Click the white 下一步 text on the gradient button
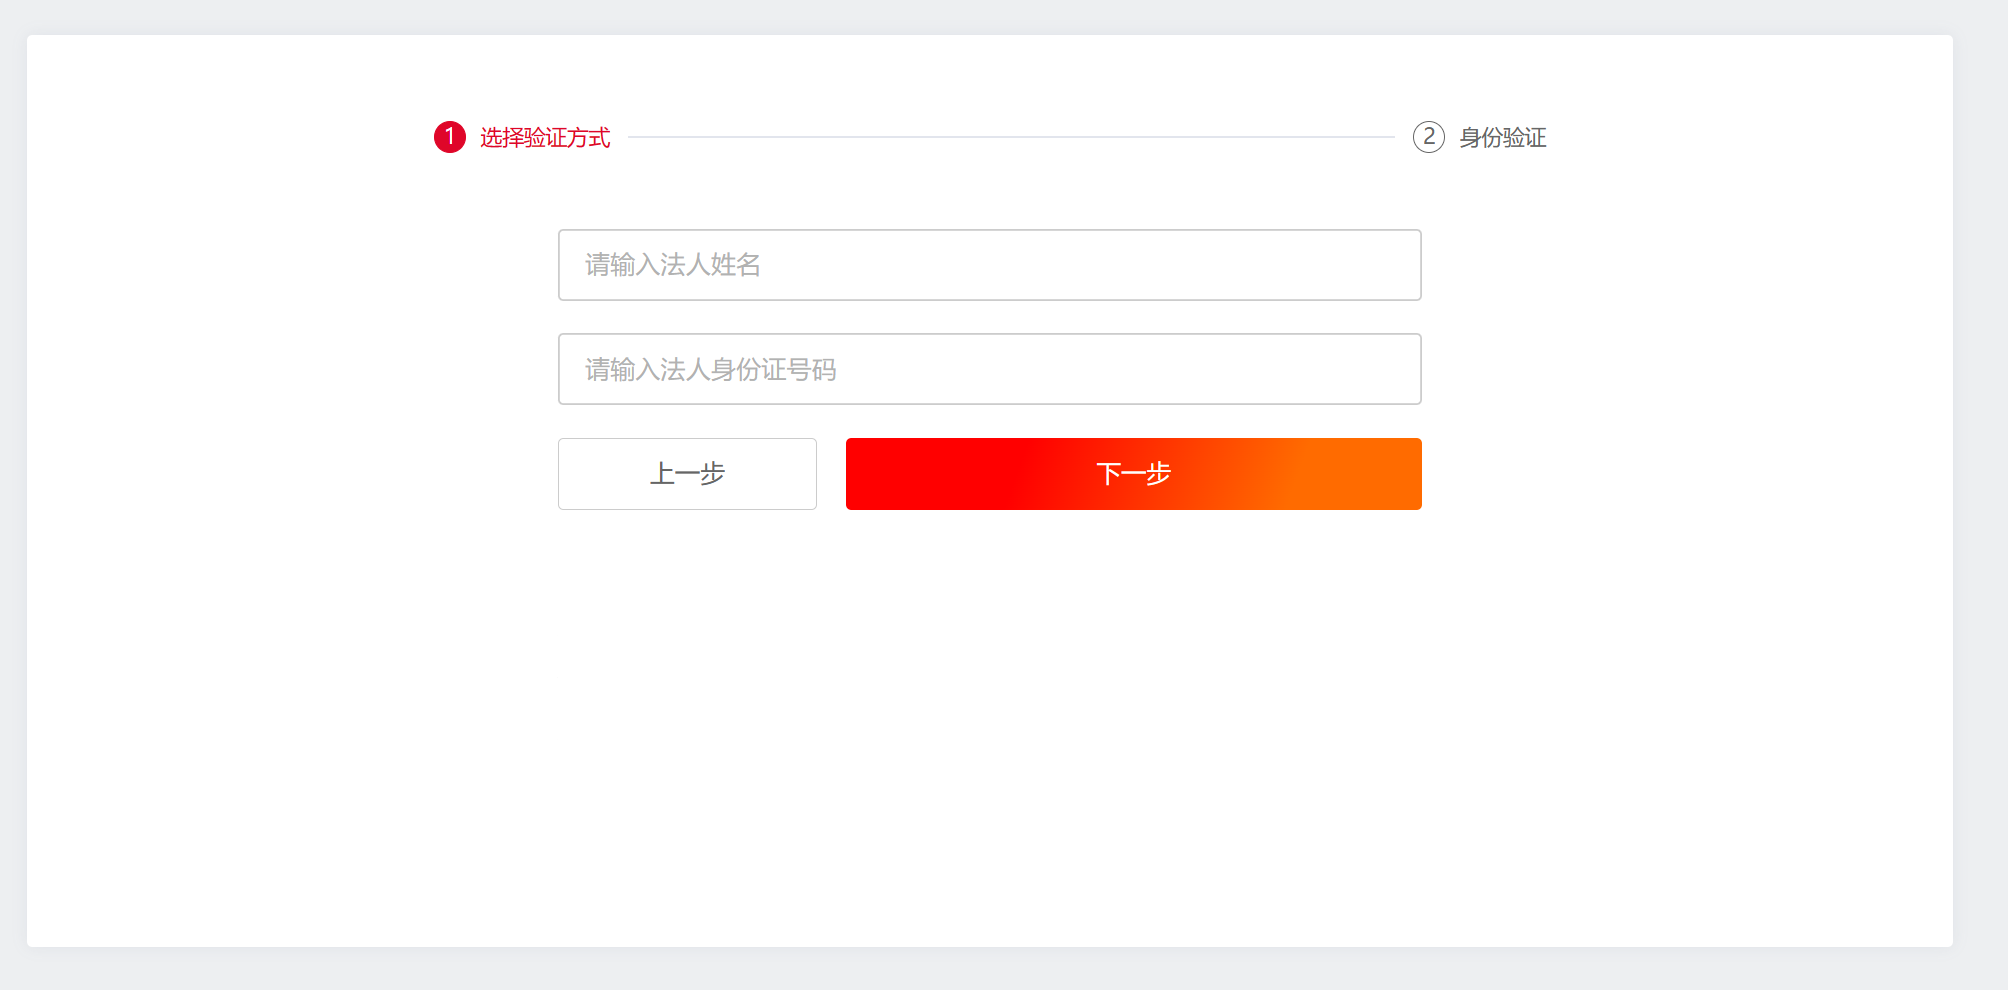The width and height of the screenshot is (2008, 990). click(1133, 474)
